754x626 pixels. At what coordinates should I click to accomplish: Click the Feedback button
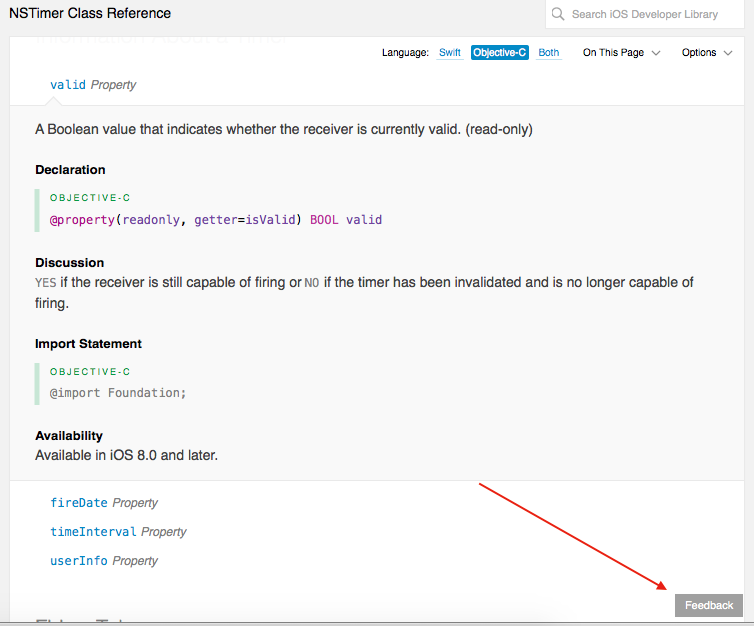709,605
